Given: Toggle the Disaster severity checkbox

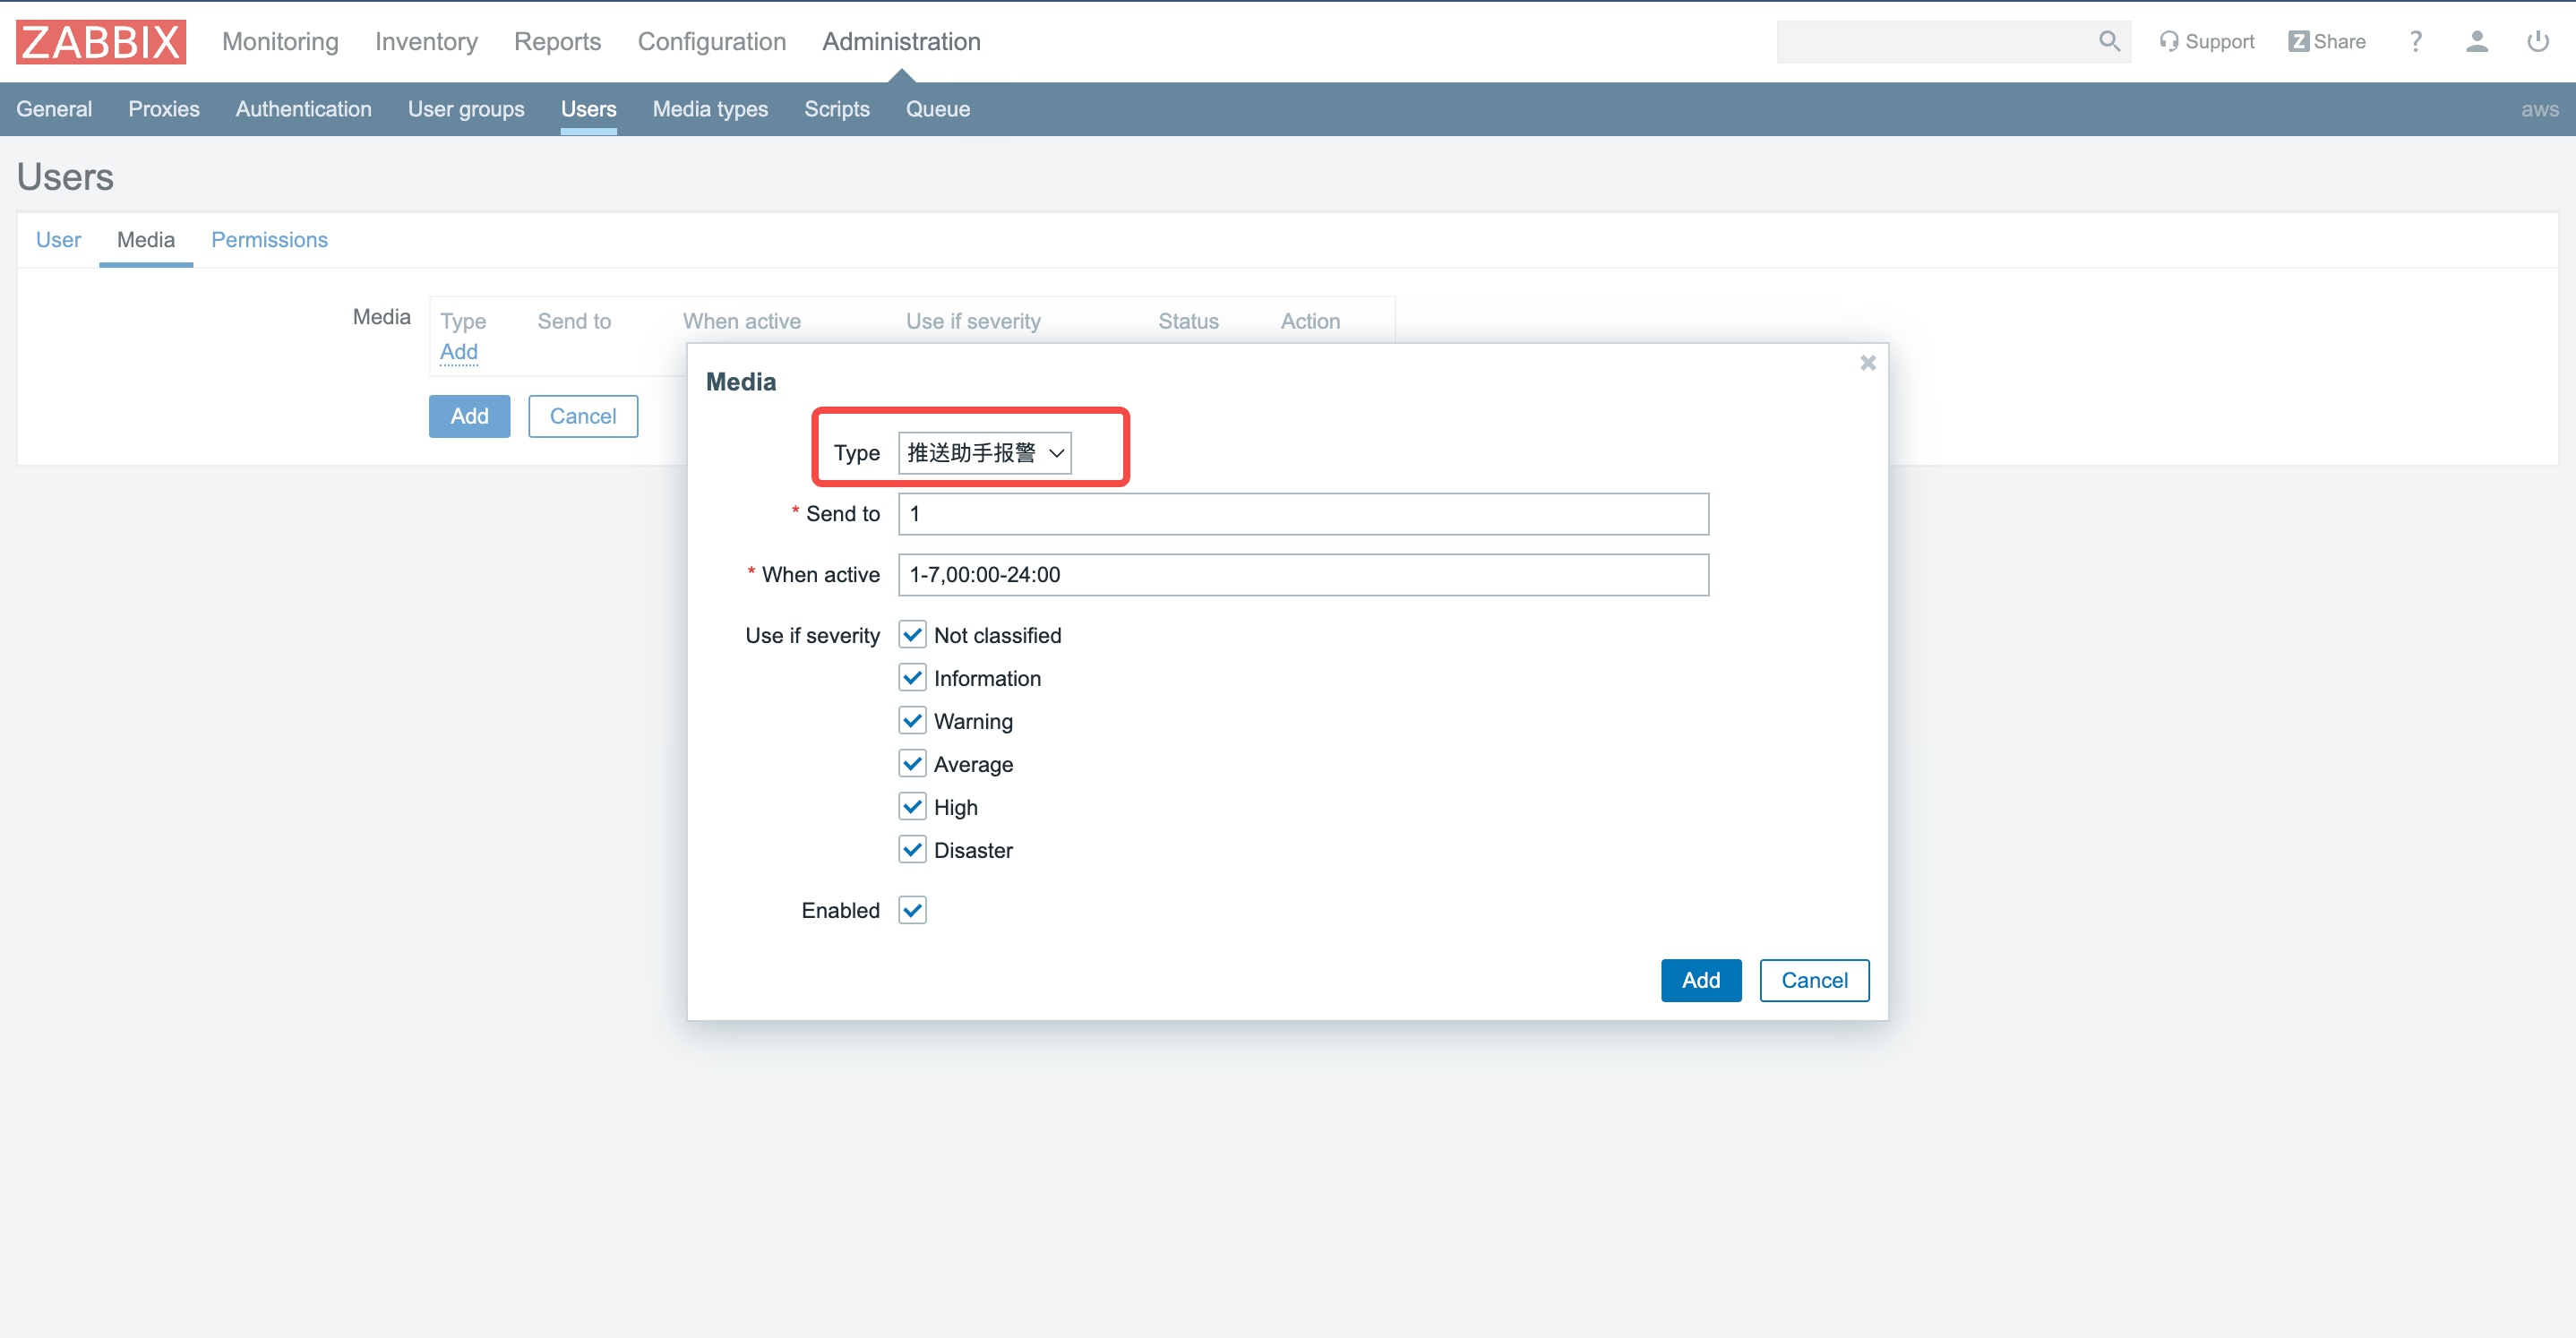Looking at the screenshot, I should coord(912,850).
